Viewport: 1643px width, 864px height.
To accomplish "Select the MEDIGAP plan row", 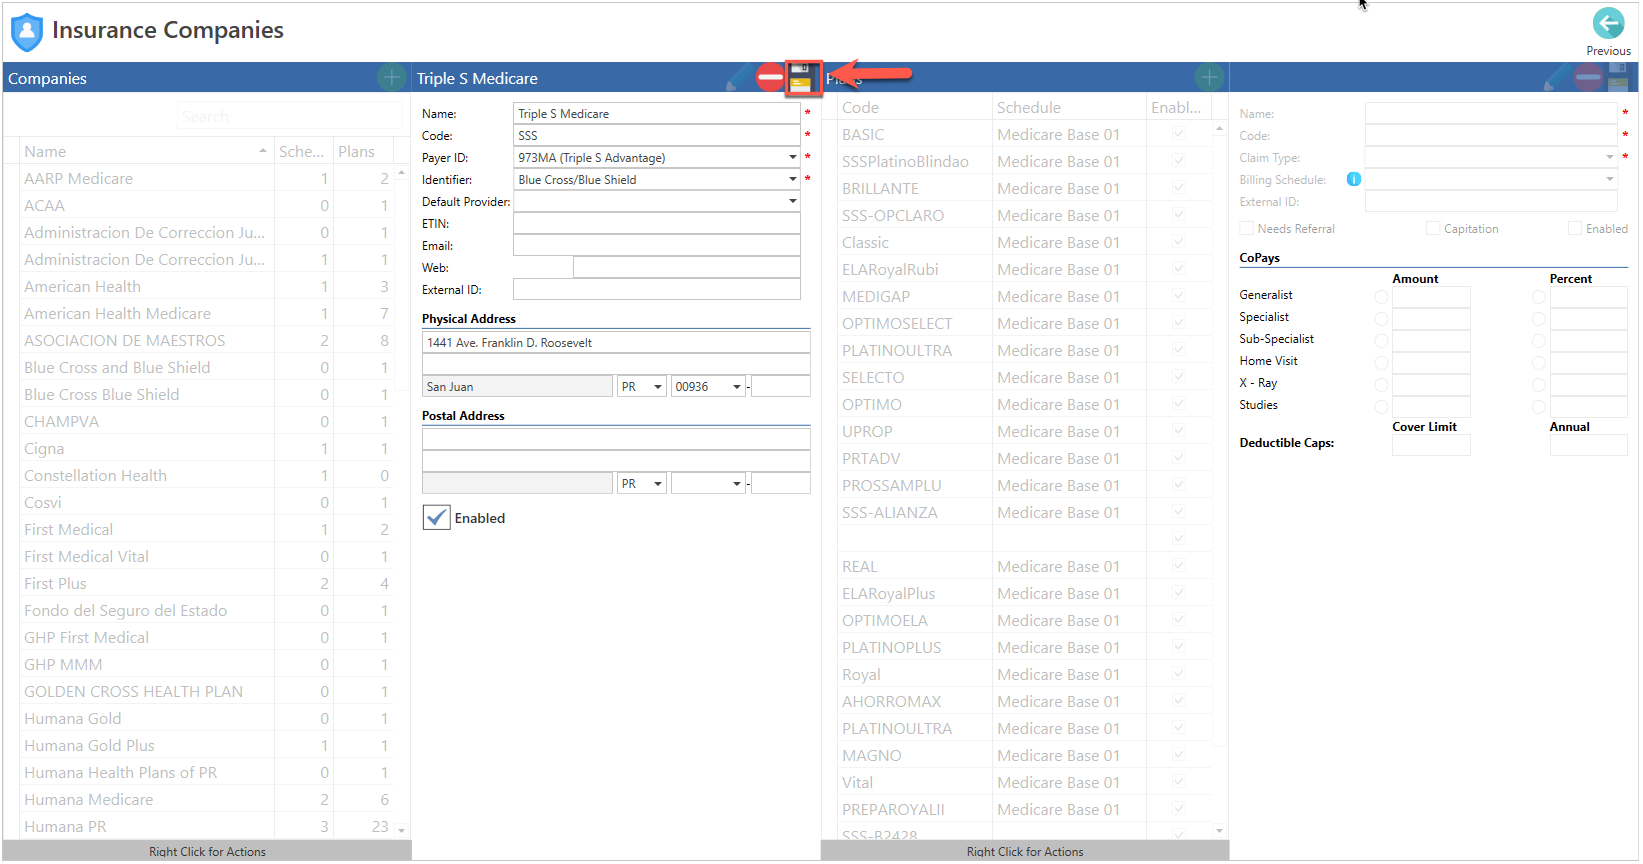I will pos(1024,296).
